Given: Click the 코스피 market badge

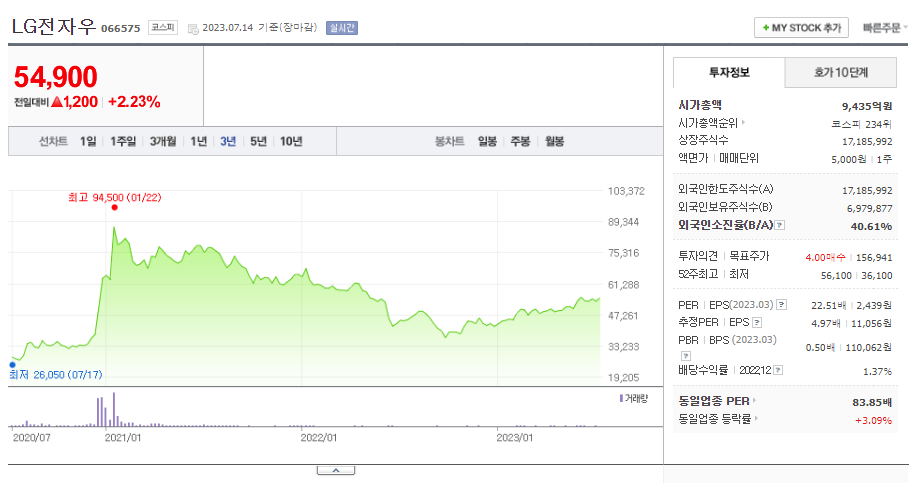Looking at the screenshot, I should click(163, 27).
